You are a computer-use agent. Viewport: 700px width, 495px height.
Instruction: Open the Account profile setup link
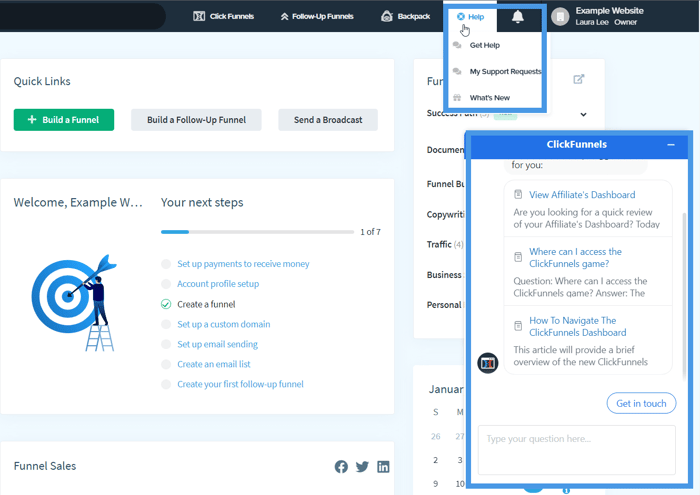(x=218, y=284)
